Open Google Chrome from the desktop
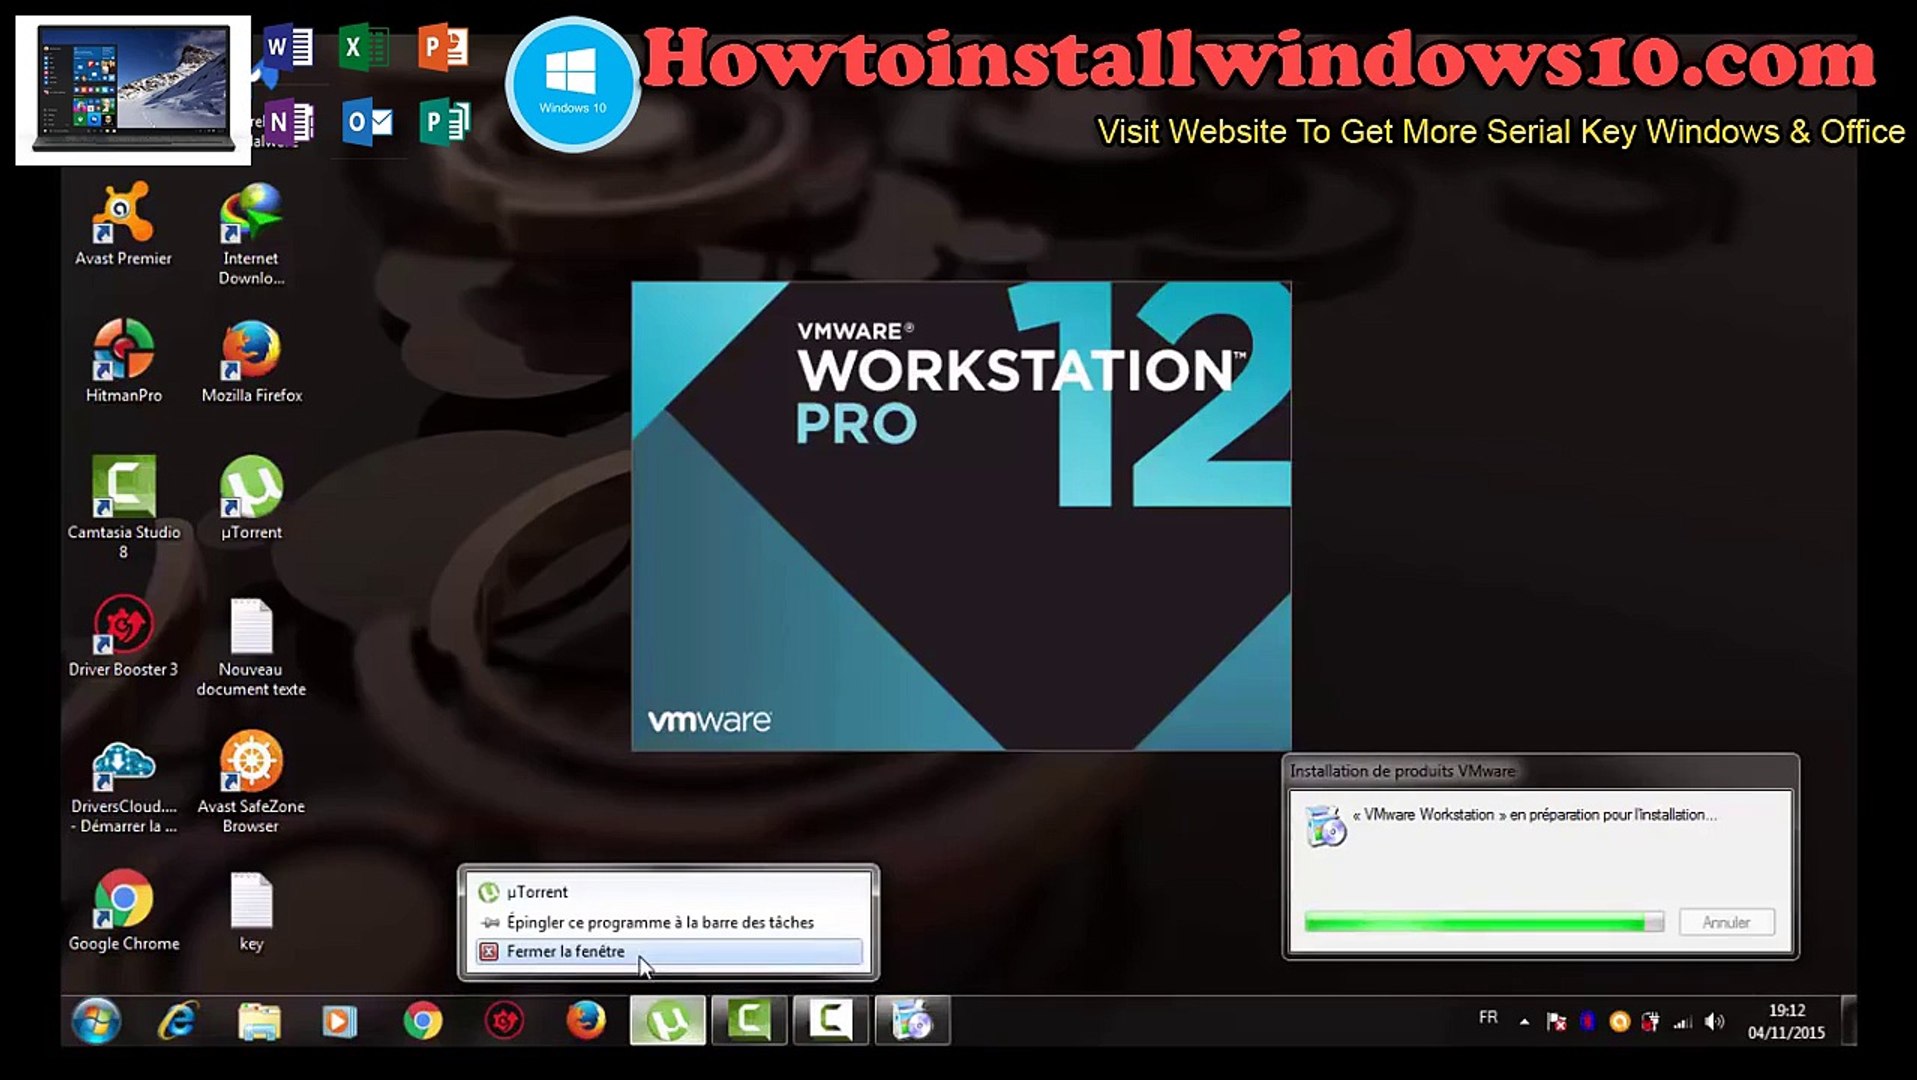Image resolution: width=1917 pixels, height=1080 pixels. [x=124, y=905]
